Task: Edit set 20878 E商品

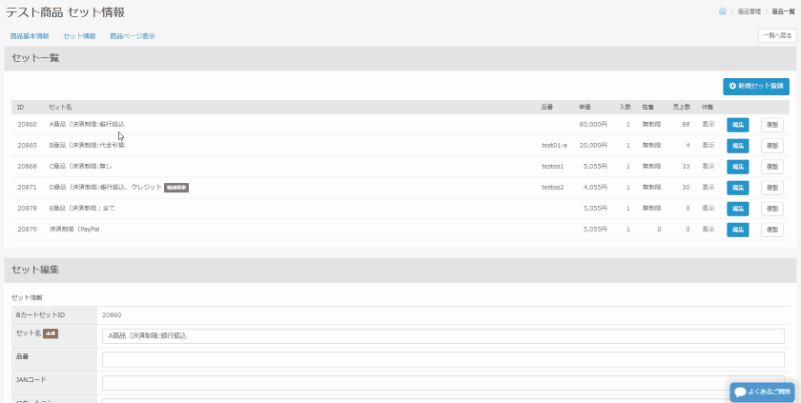Action: pyautogui.click(x=738, y=208)
